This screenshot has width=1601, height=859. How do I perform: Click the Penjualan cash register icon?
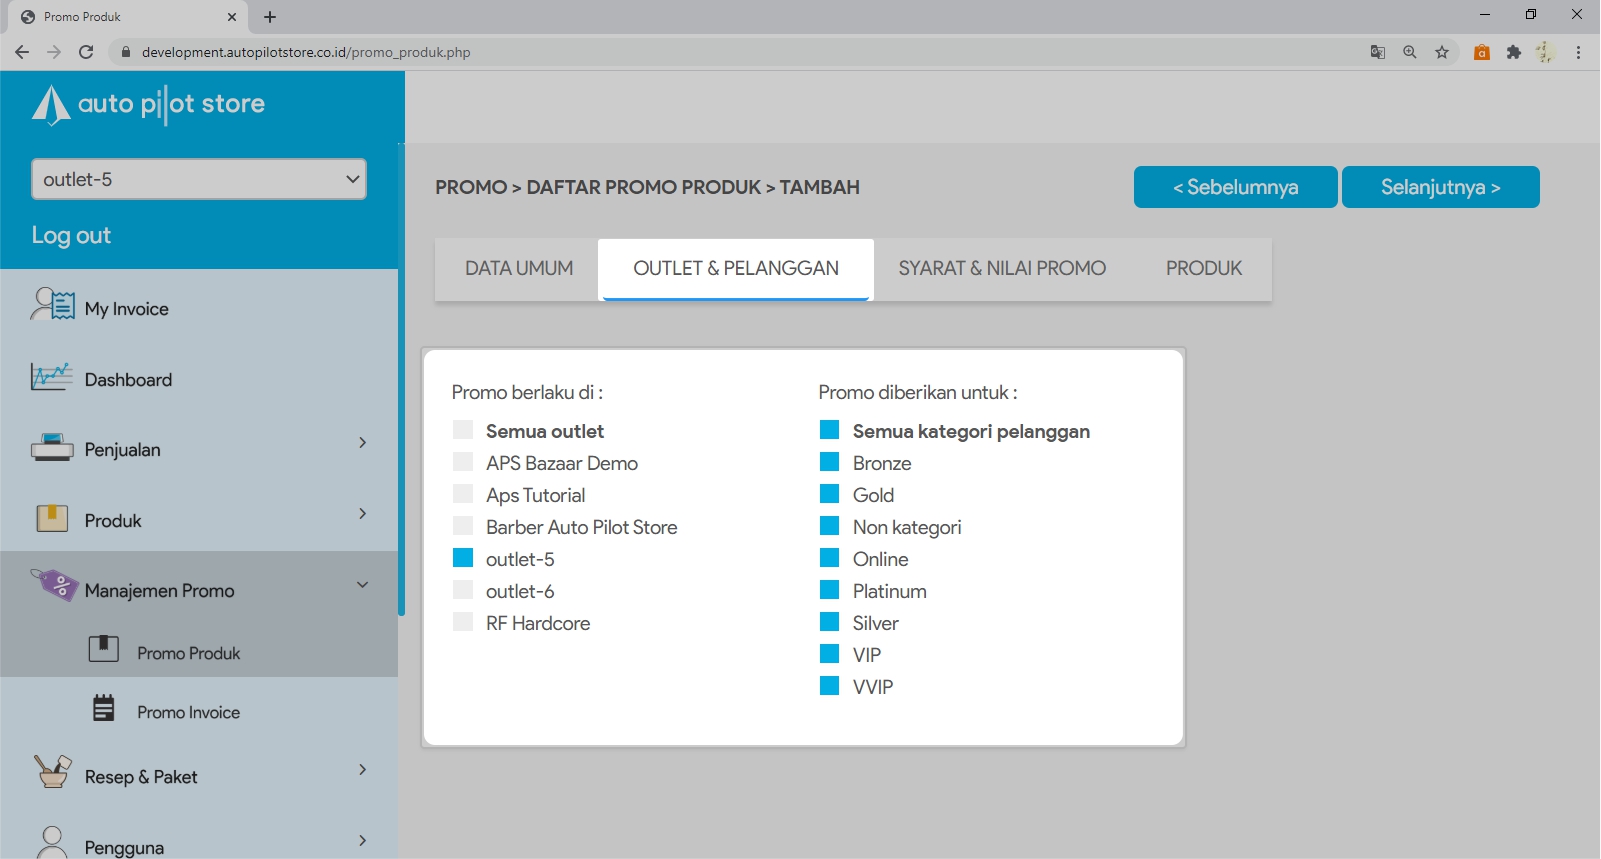click(x=52, y=448)
